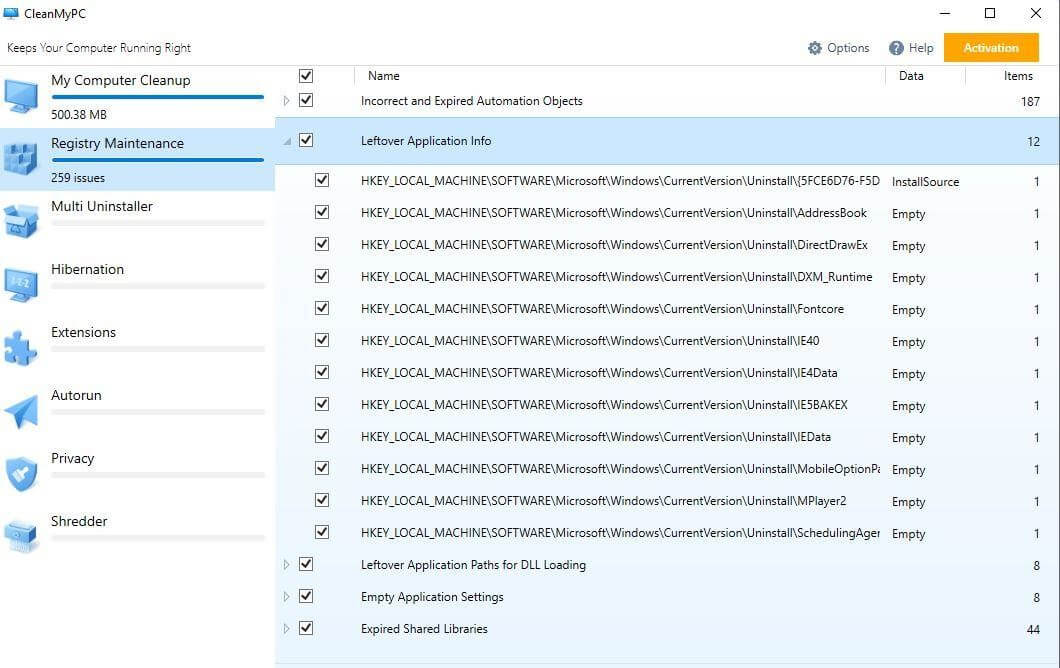
Task: Uncheck the IE5BAKEX entry checkbox
Action: (x=322, y=404)
